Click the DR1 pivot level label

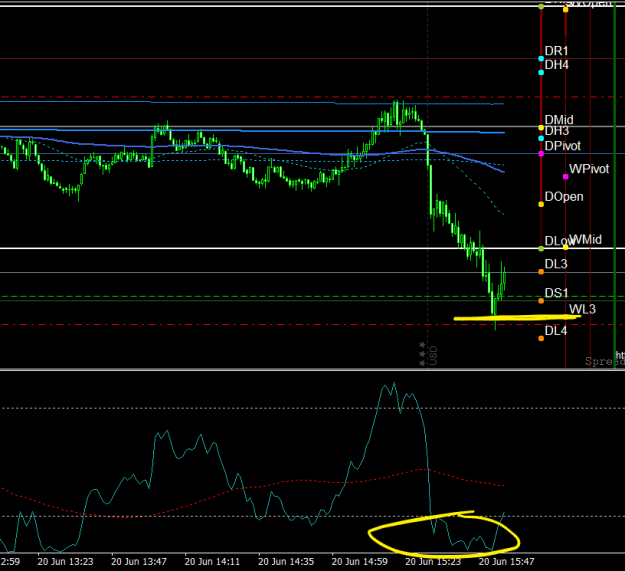[556, 51]
